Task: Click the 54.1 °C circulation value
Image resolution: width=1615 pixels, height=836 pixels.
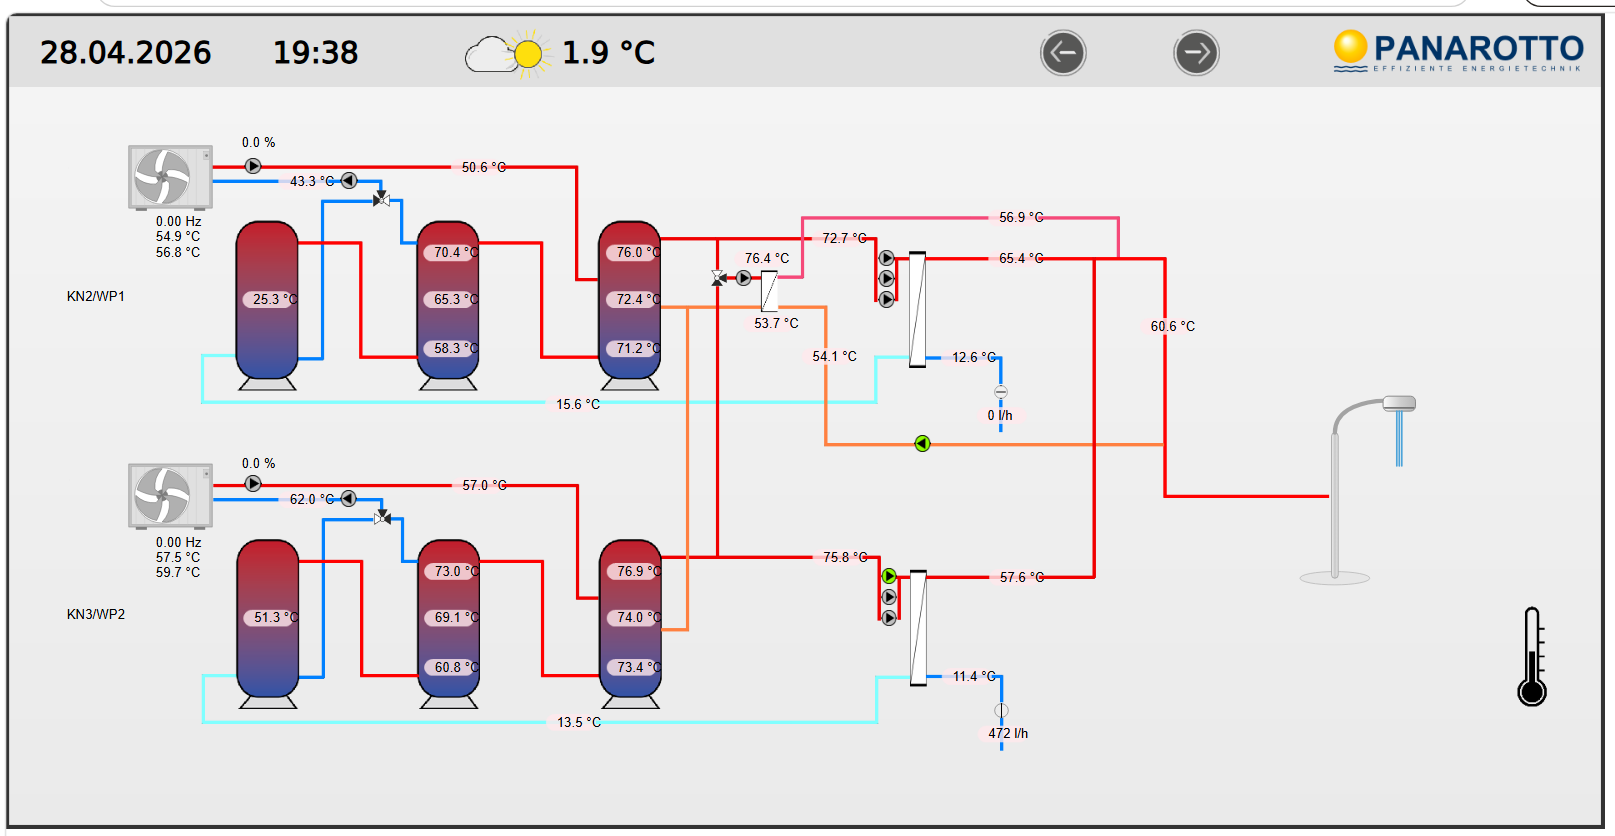Action: tap(834, 356)
